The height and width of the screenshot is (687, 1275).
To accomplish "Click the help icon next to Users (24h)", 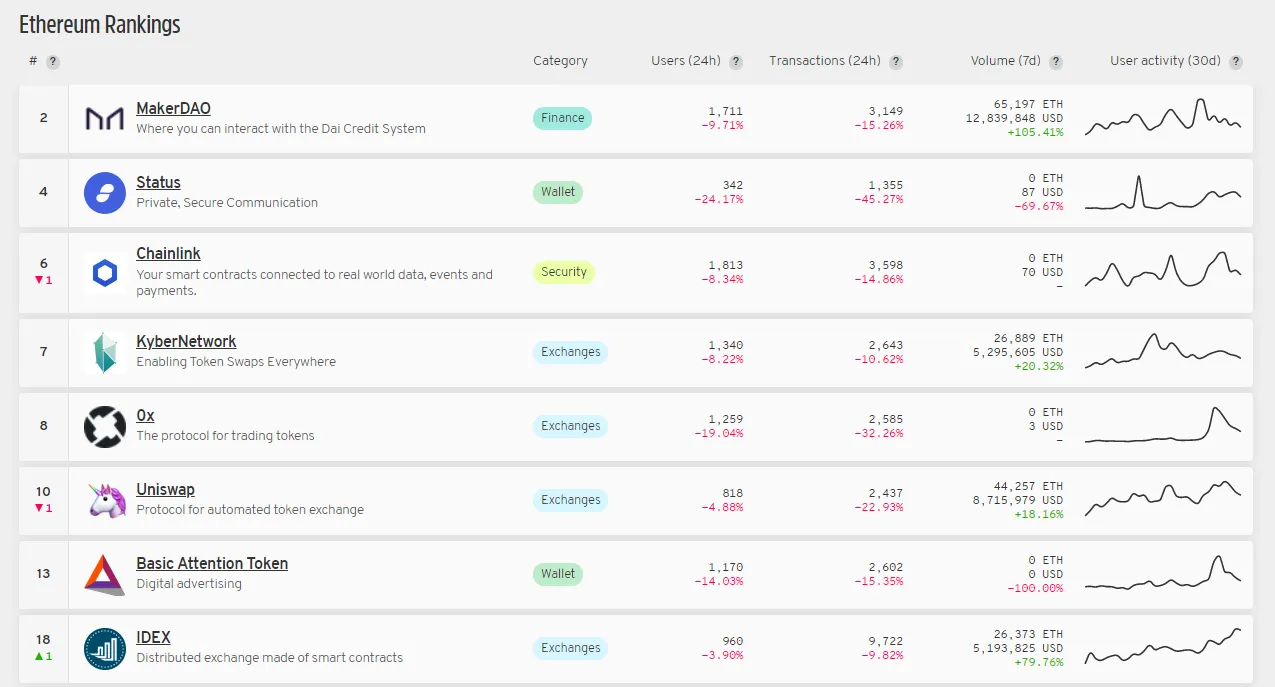I will (x=736, y=62).
